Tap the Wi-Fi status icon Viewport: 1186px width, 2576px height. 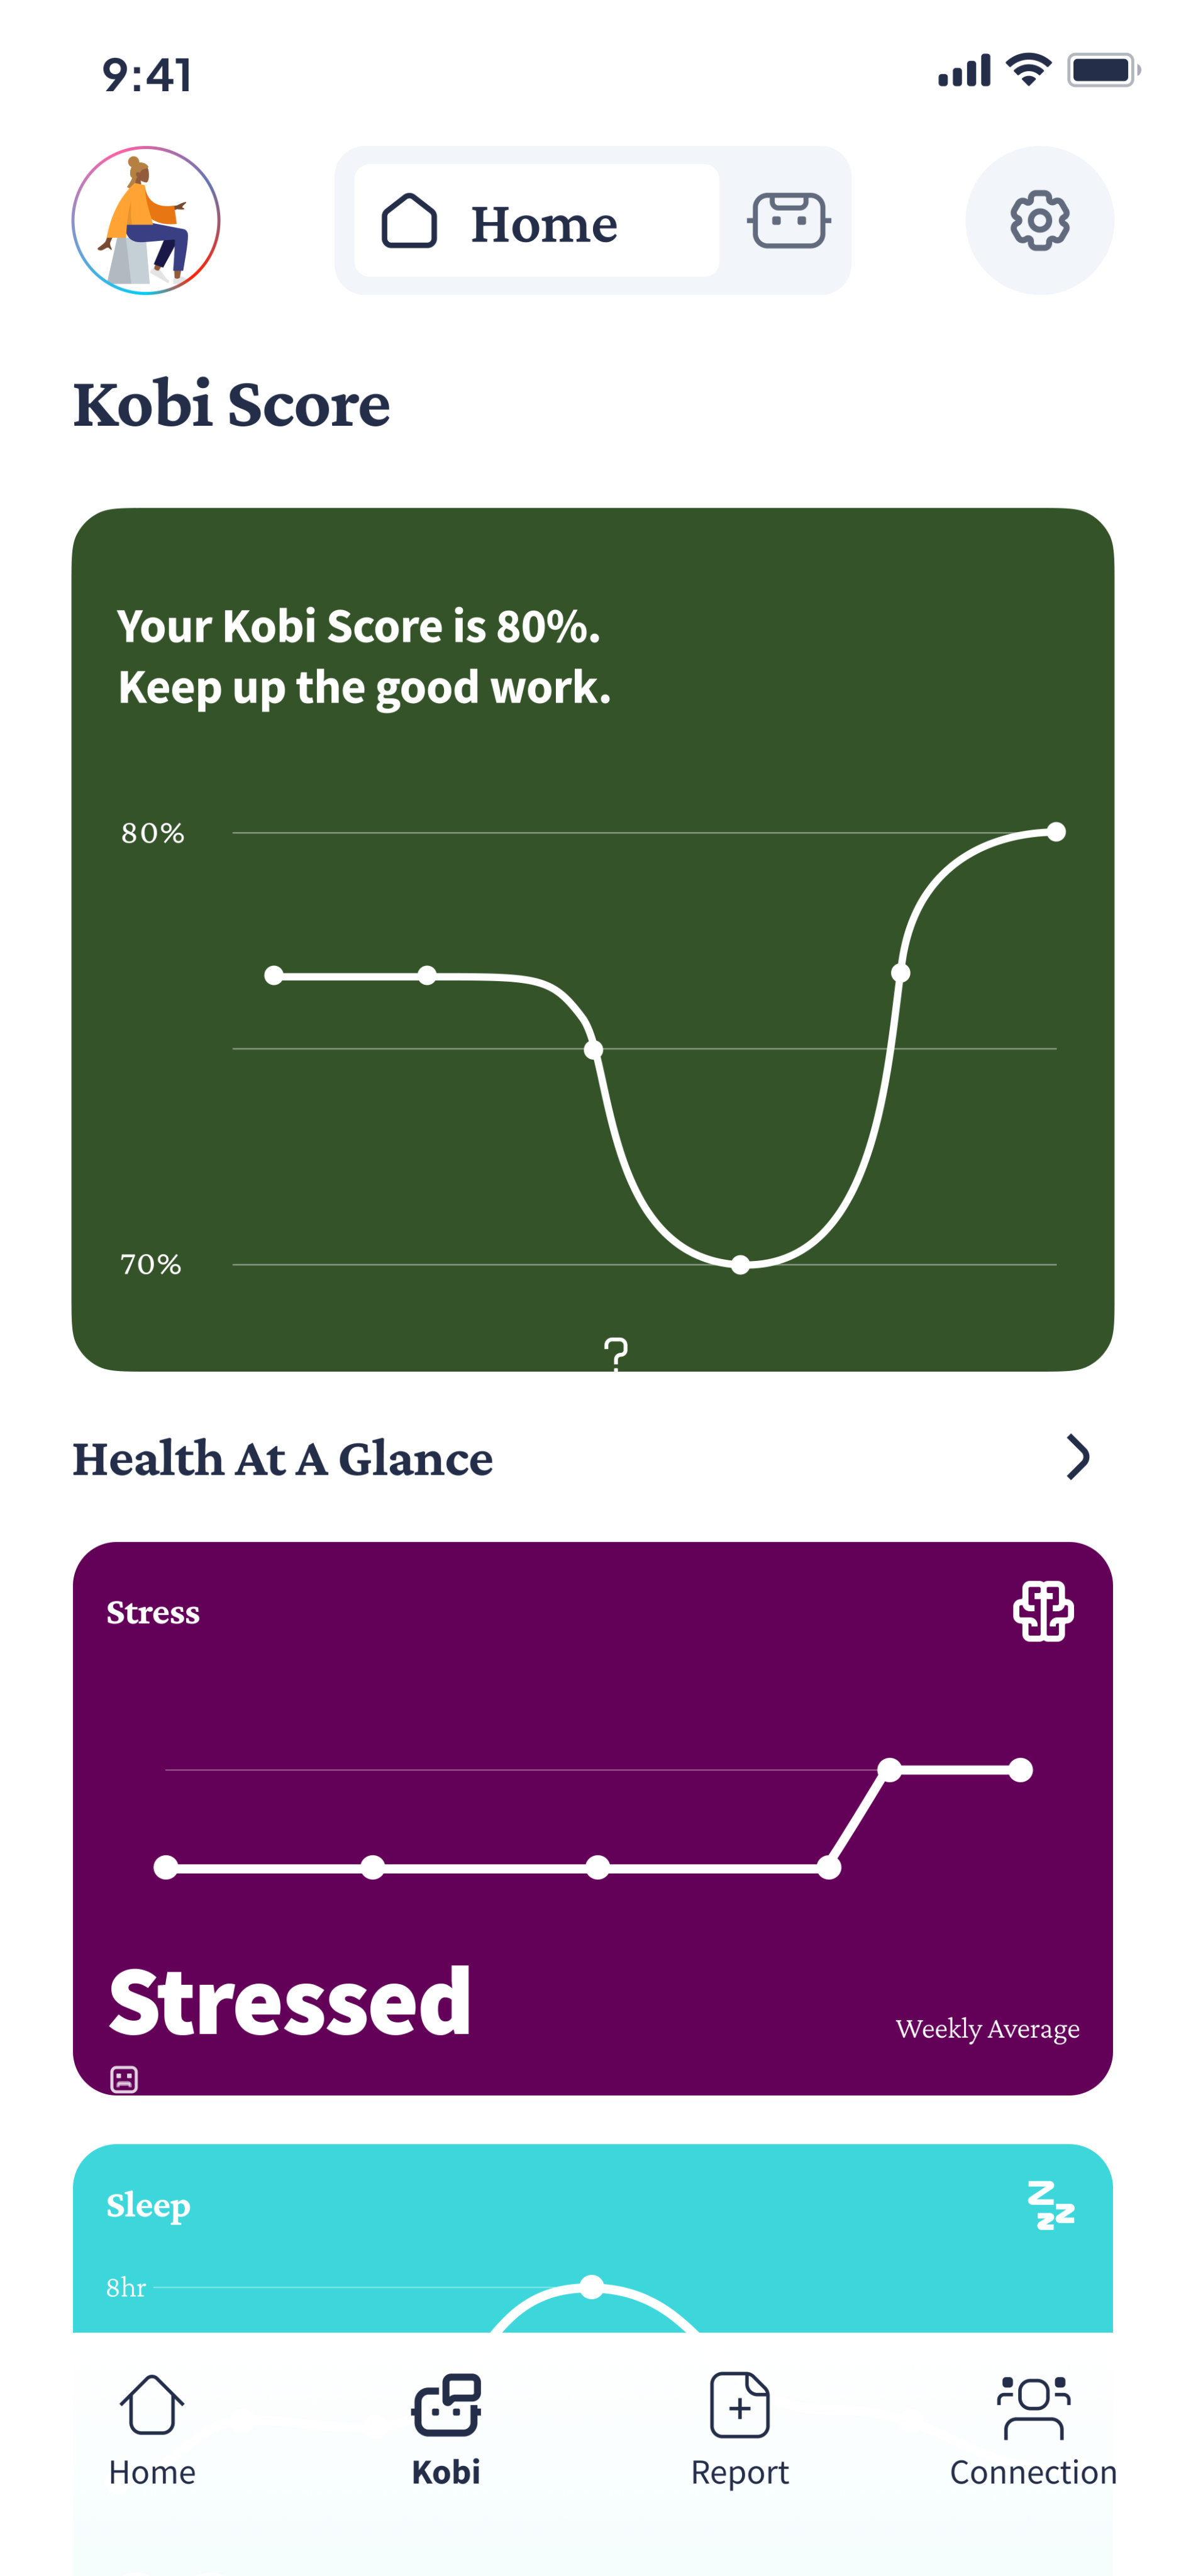tap(1028, 70)
